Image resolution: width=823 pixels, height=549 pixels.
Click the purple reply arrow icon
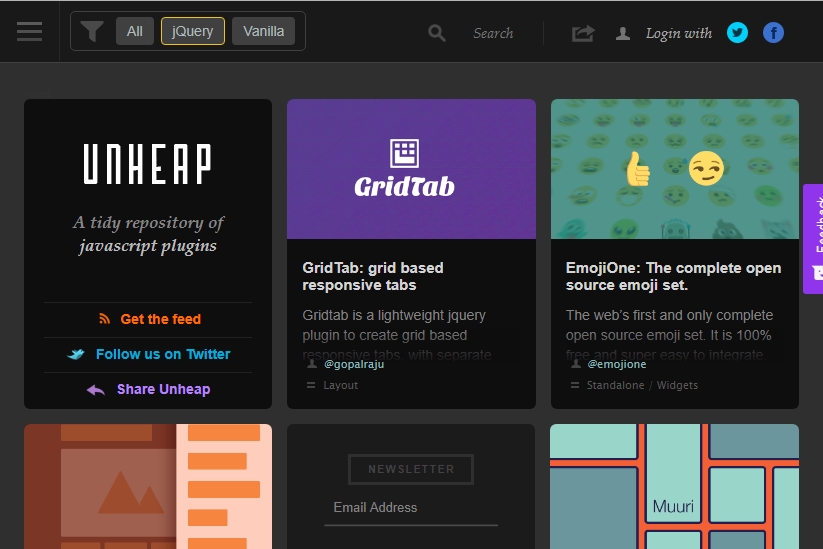click(96, 389)
